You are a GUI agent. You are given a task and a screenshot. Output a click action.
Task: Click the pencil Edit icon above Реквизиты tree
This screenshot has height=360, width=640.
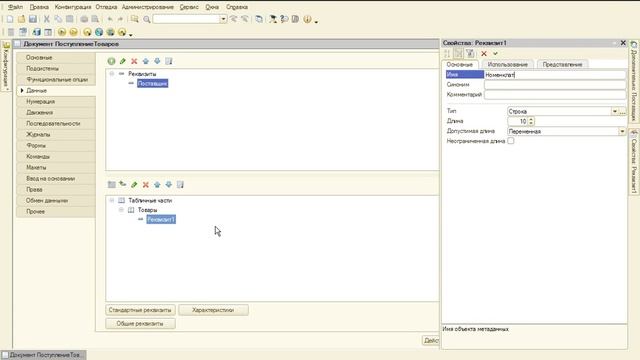[123, 61]
